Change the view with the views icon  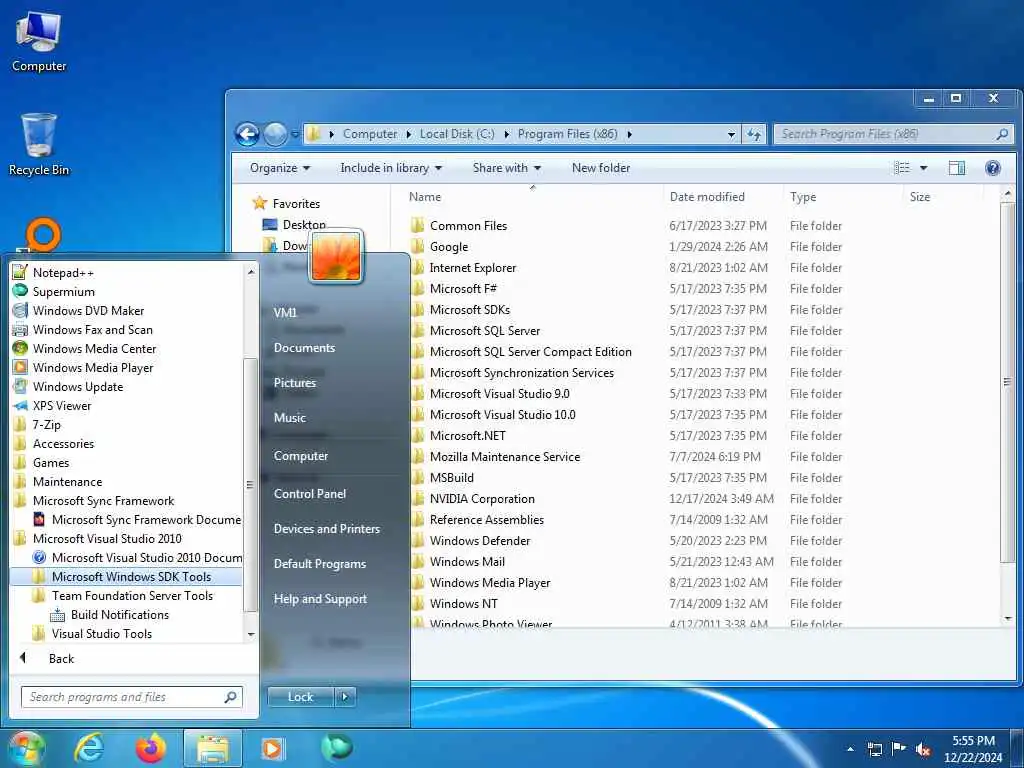[x=901, y=168]
